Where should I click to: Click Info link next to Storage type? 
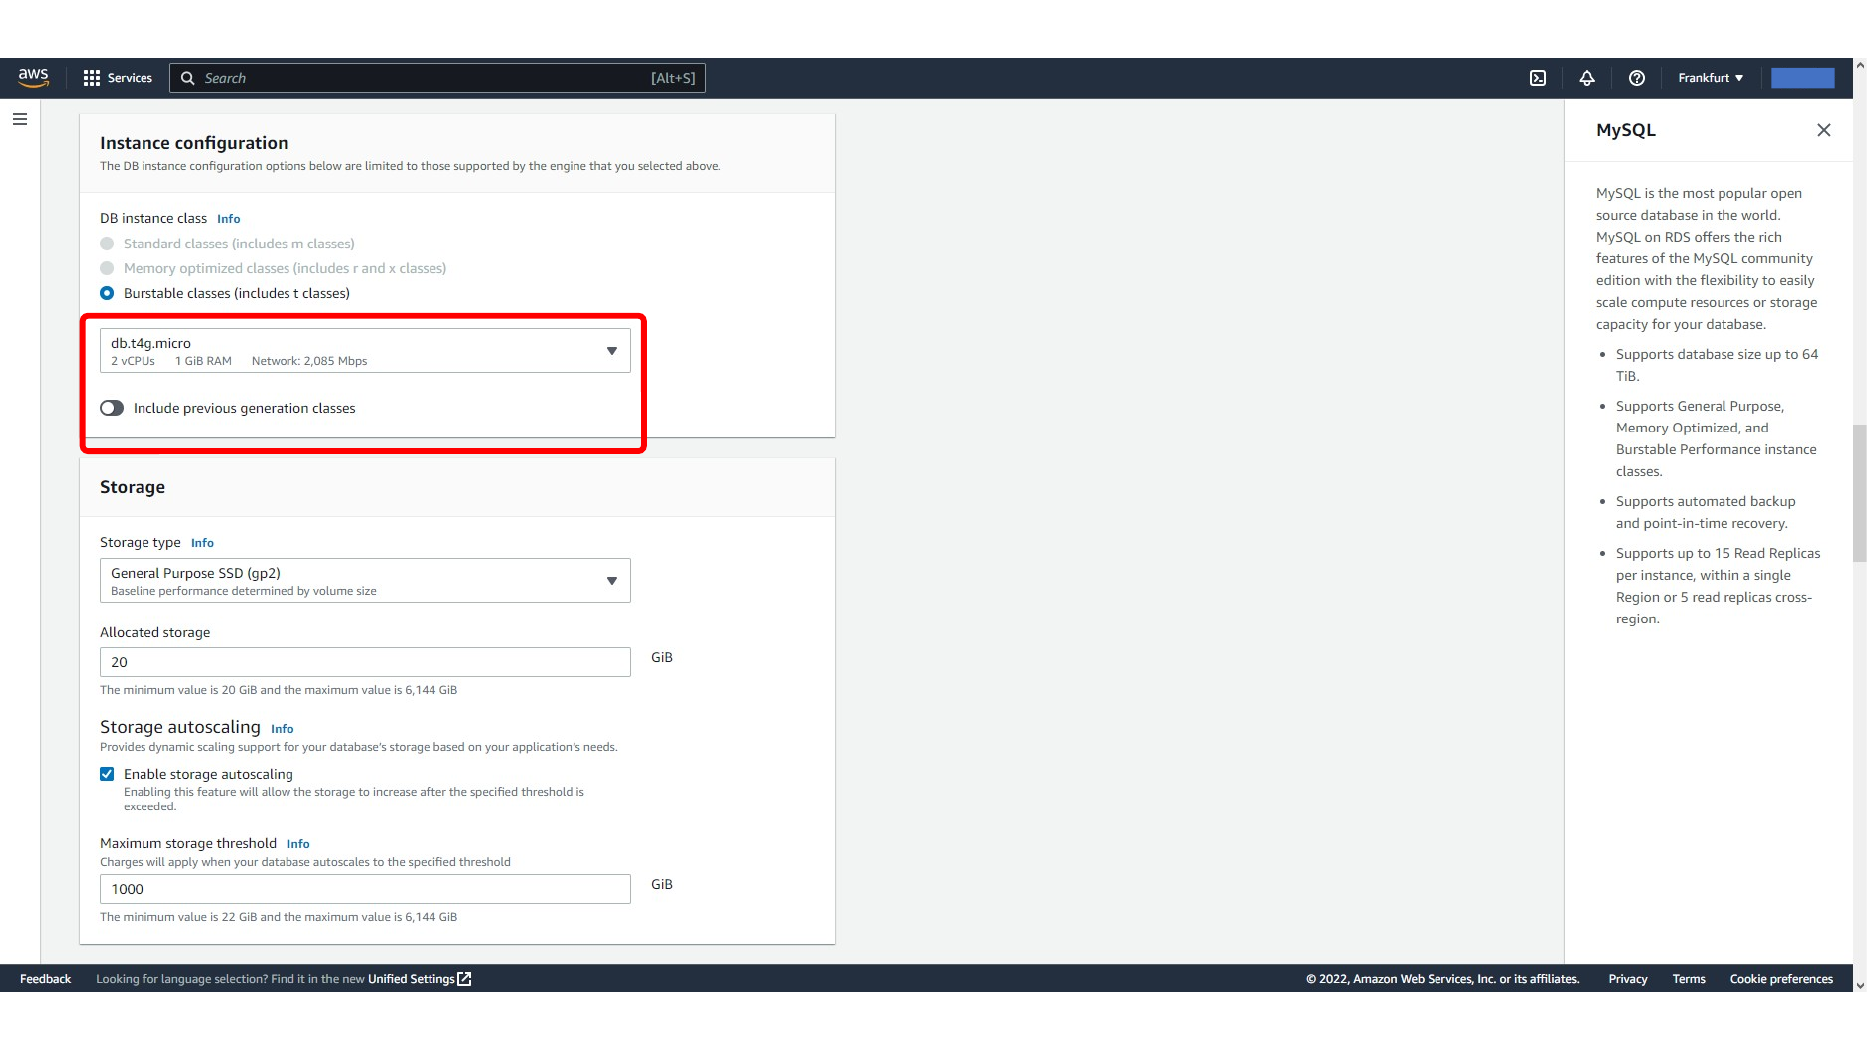202,543
